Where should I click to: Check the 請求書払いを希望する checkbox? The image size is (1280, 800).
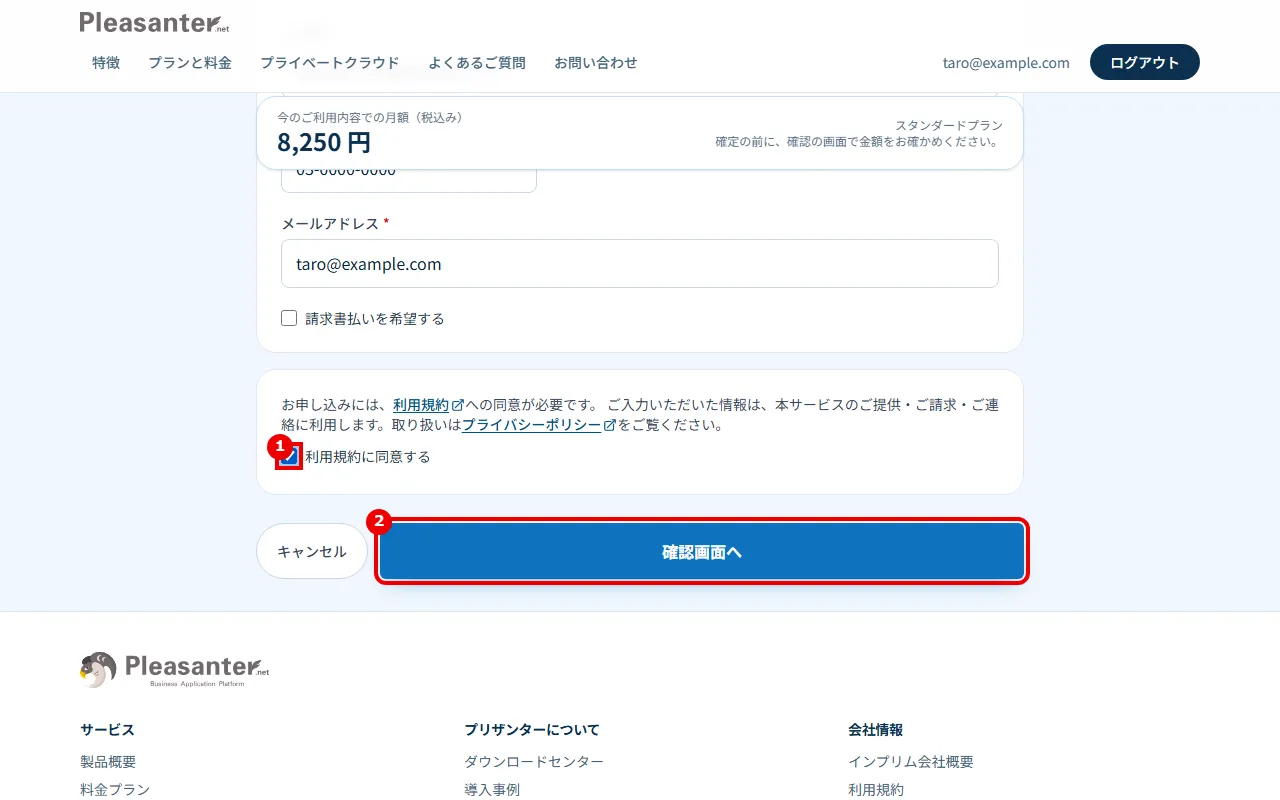pyautogui.click(x=289, y=318)
